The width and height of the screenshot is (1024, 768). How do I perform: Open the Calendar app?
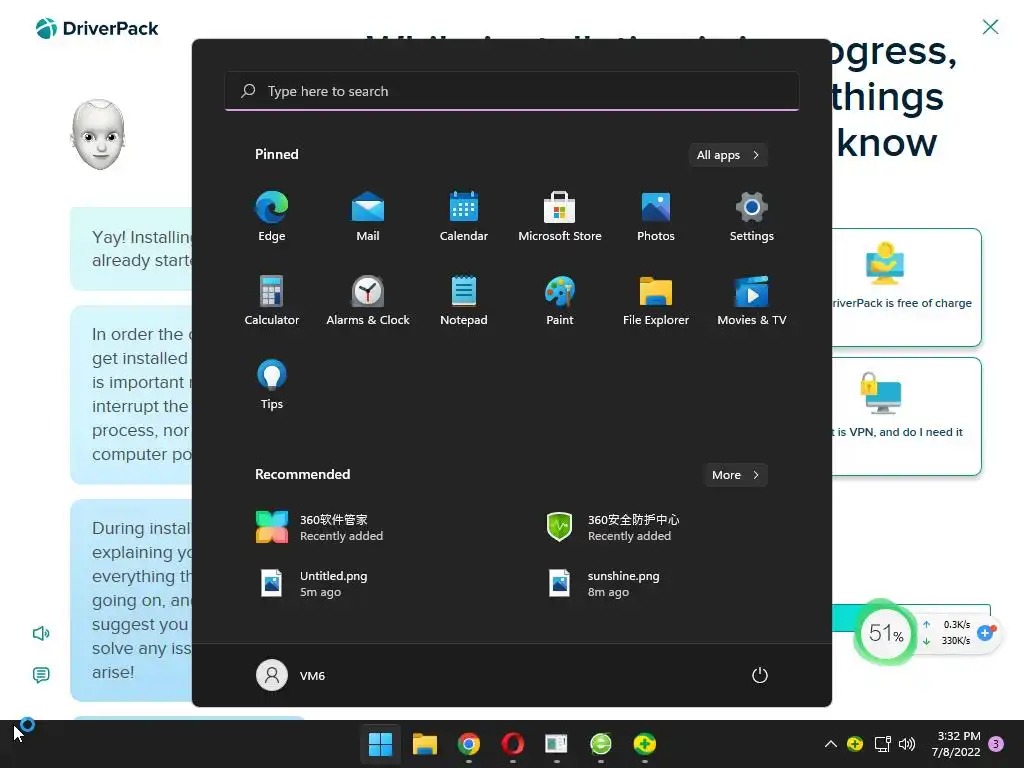[464, 216]
